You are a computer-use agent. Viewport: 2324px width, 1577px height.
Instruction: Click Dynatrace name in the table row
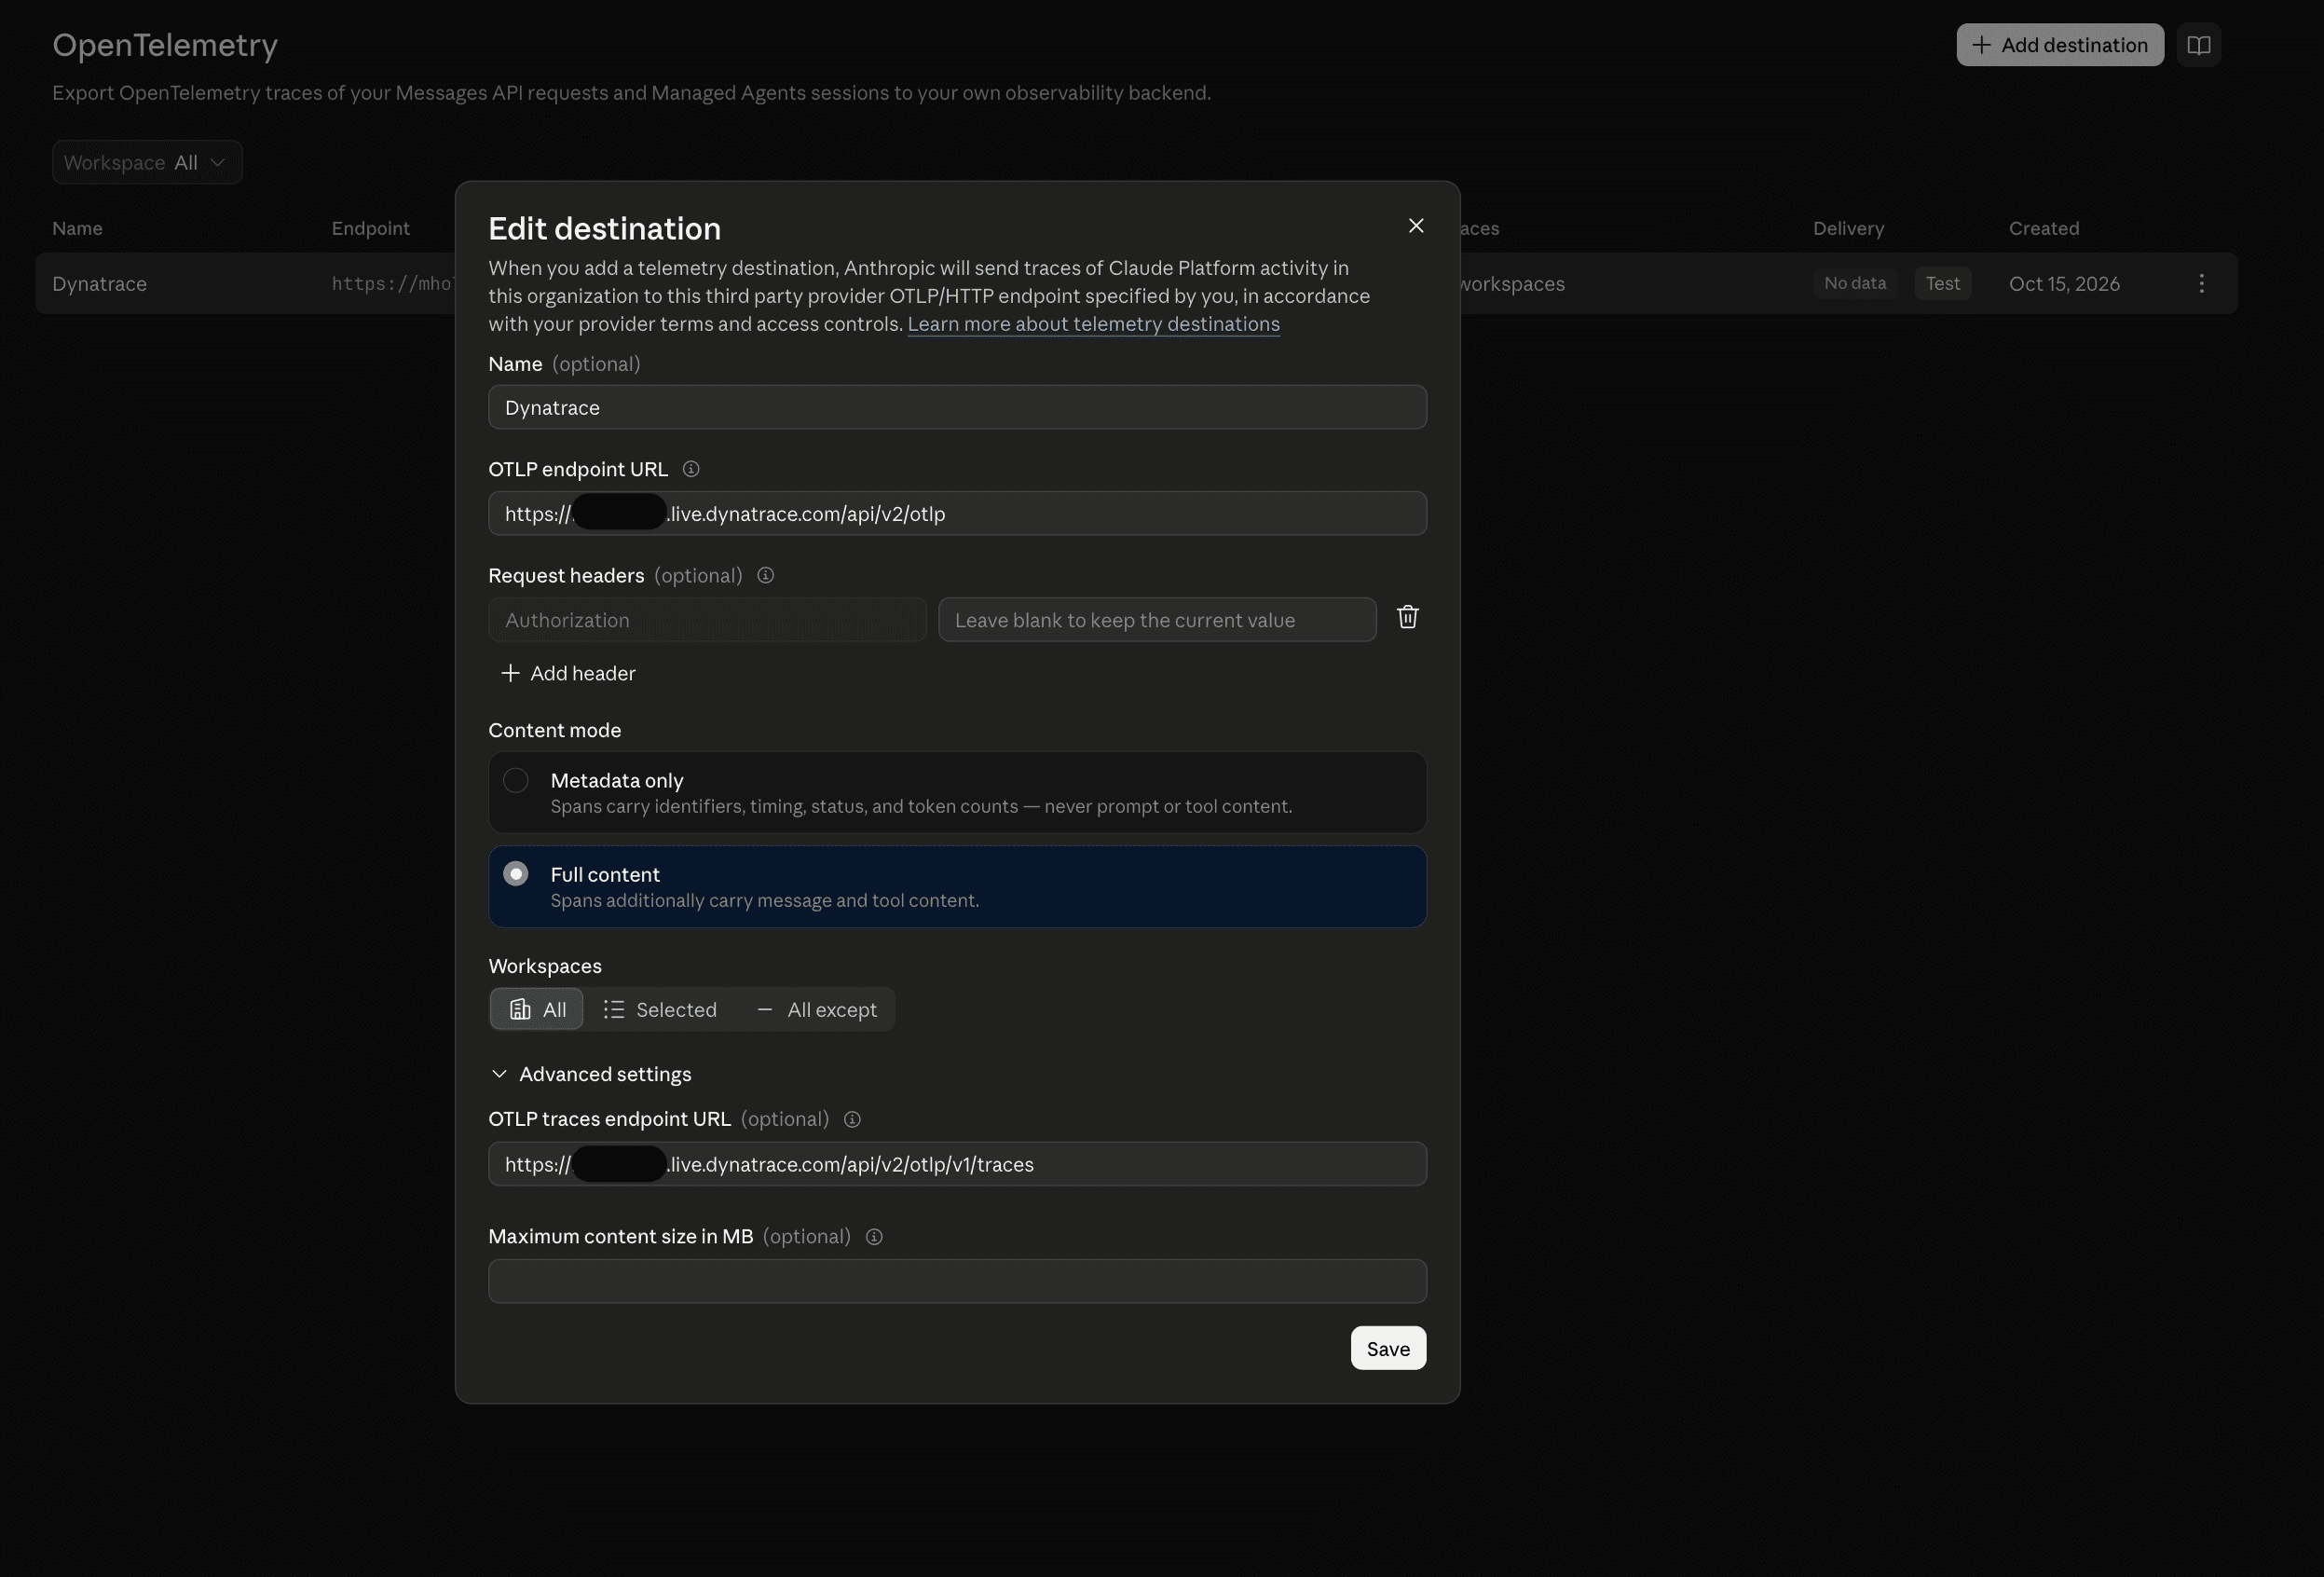click(99, 284)
